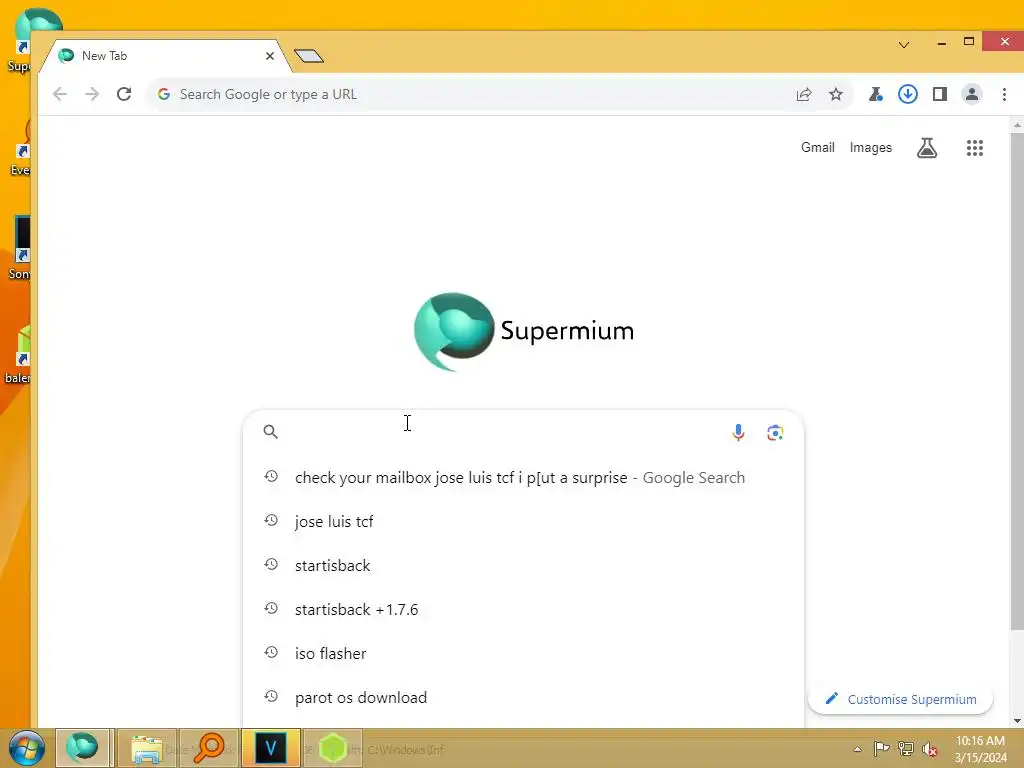The image size is (1024, 768).
Task: Open the clock showing 10:16 AM
Action: click(x=980, y=749)
